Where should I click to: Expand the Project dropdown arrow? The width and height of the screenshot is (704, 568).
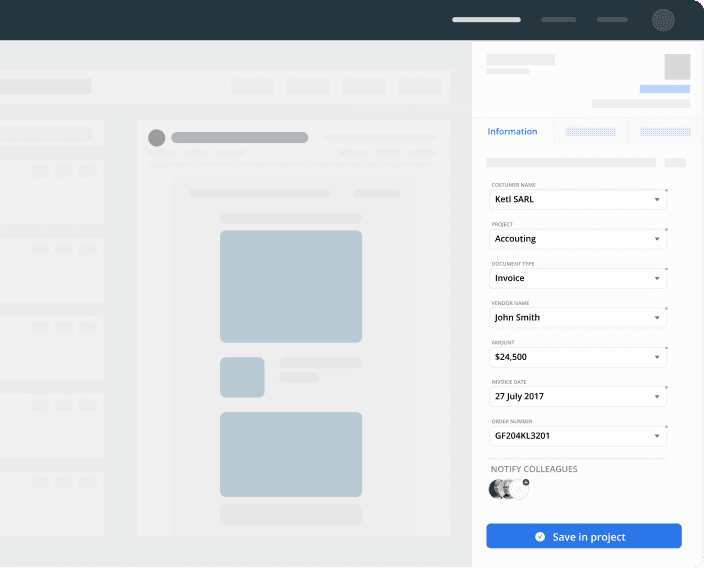[657, 239]
